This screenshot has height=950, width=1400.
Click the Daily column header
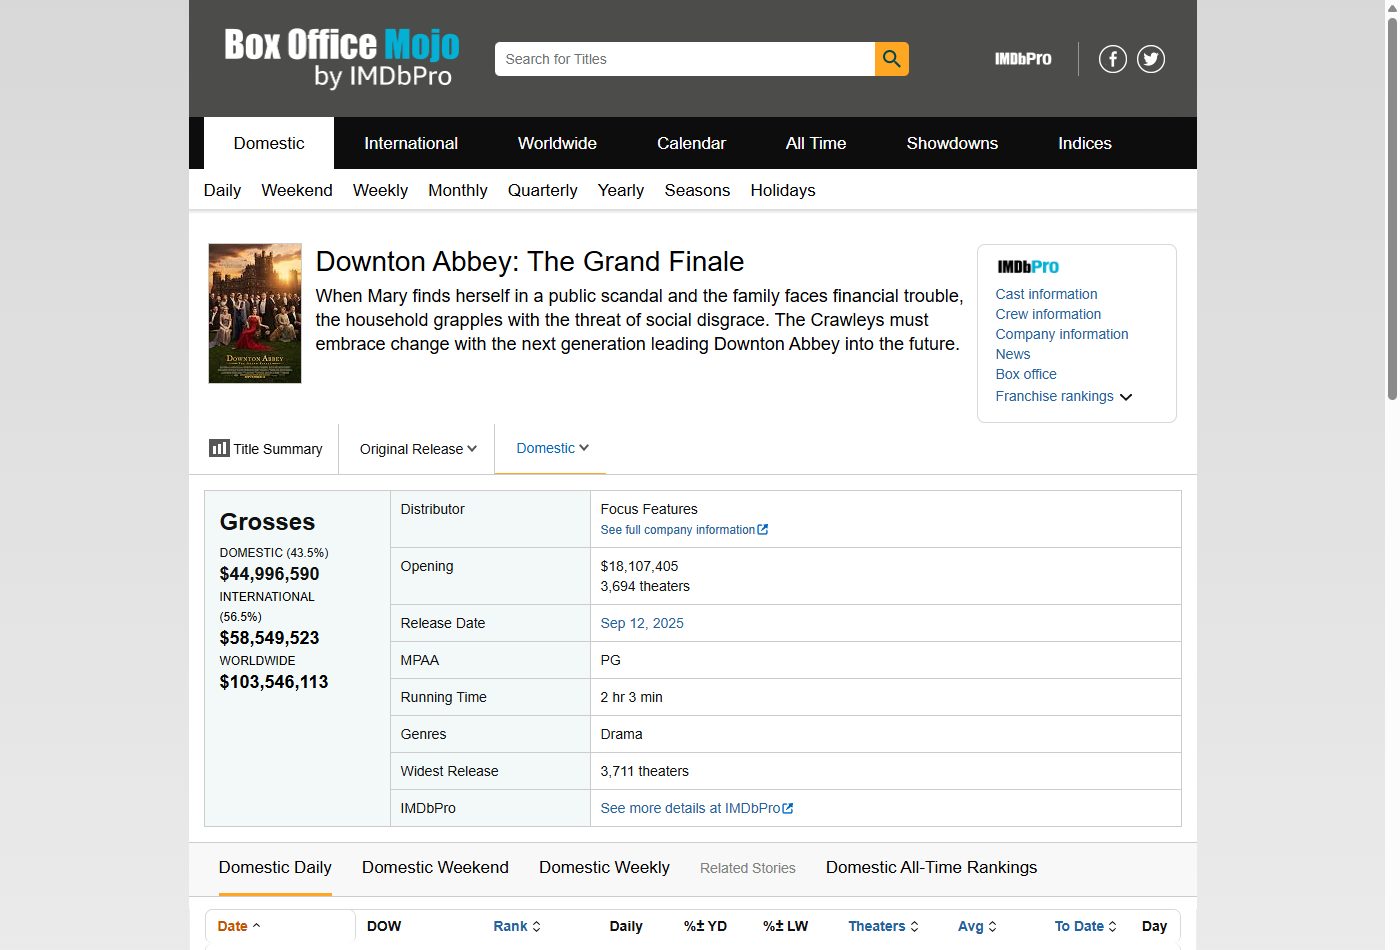[626, 926]
